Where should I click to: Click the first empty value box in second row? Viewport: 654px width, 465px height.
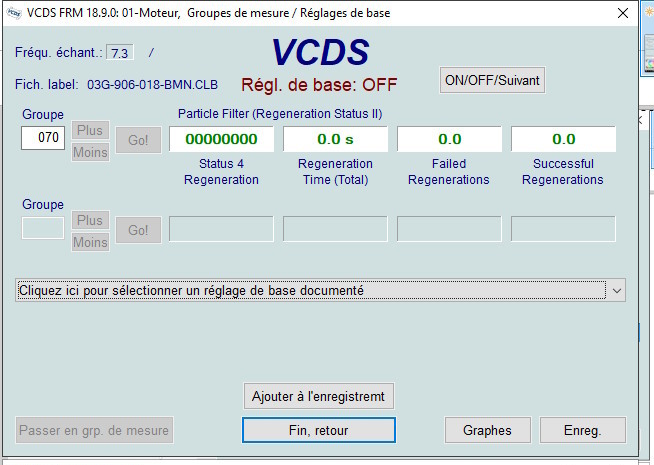click(221, 229)
